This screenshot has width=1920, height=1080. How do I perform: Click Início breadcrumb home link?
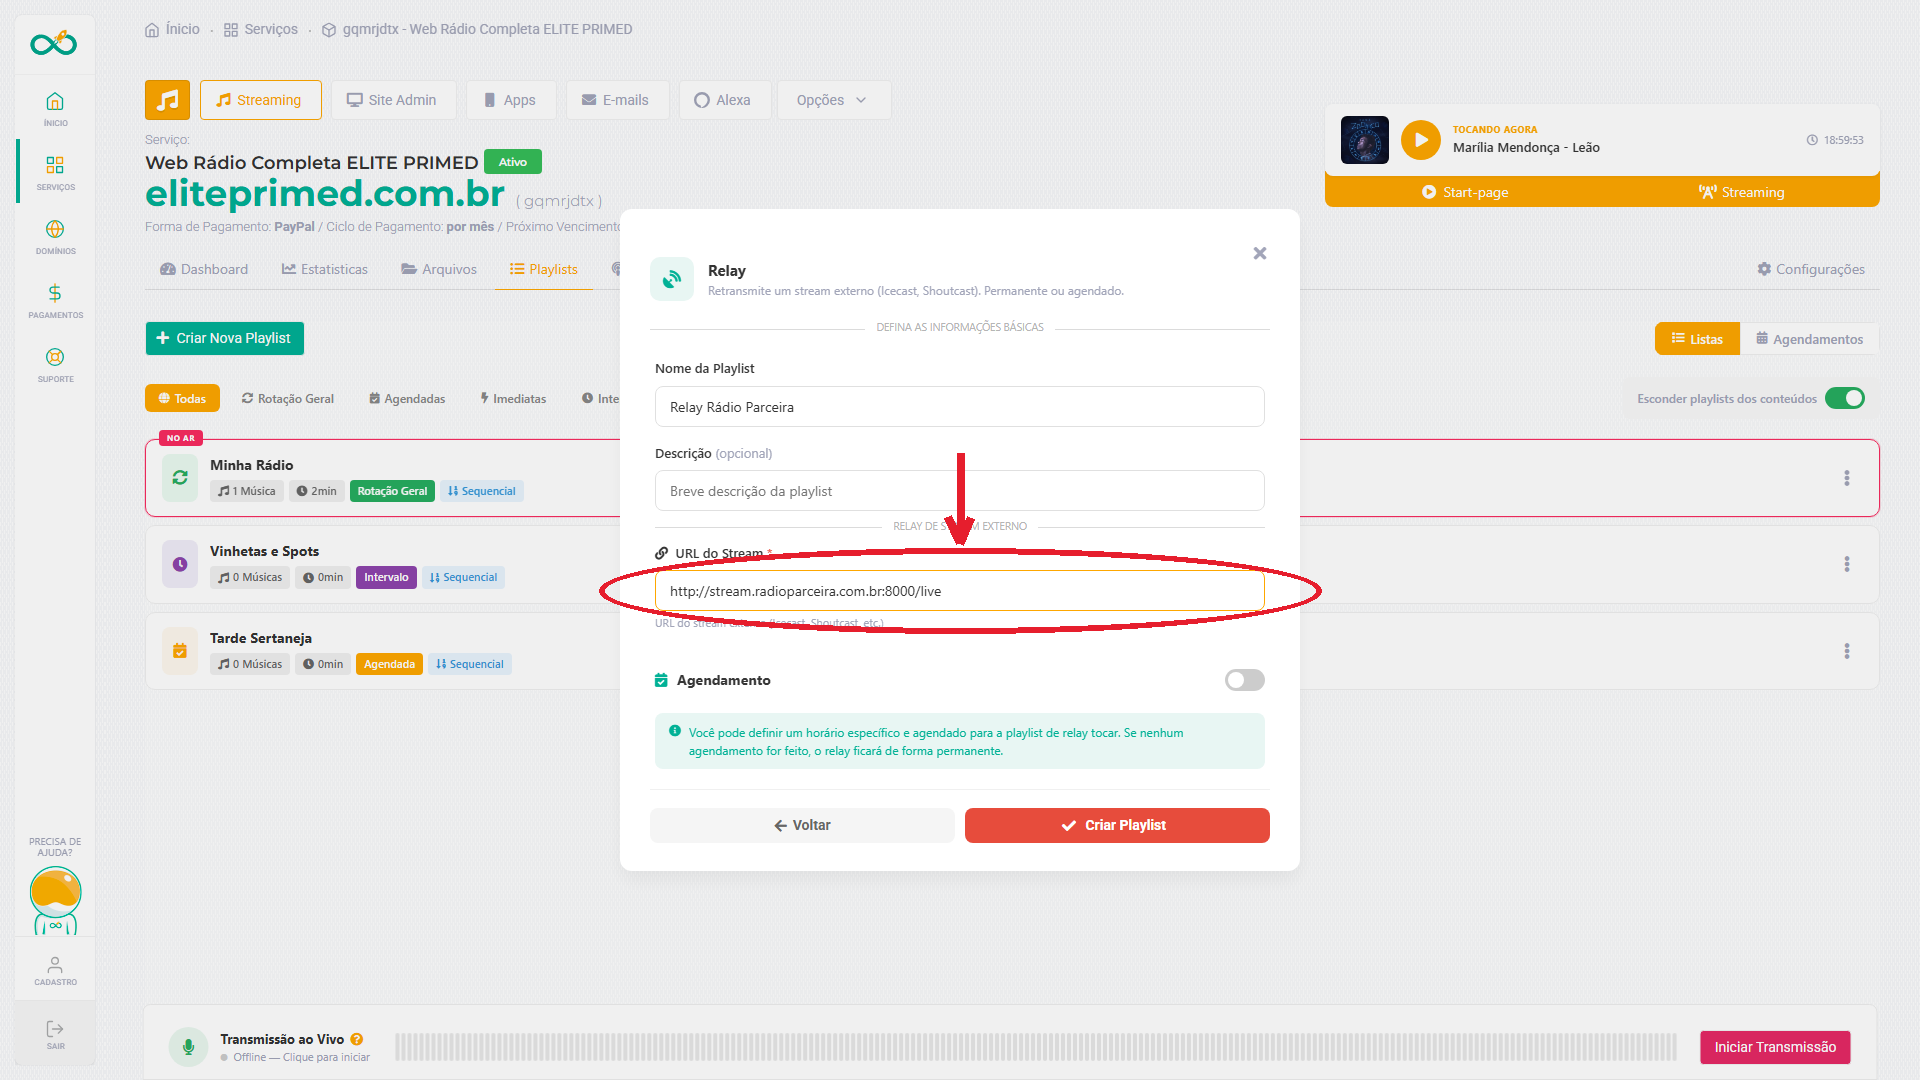pyautogui.click(x=172, y=29)
